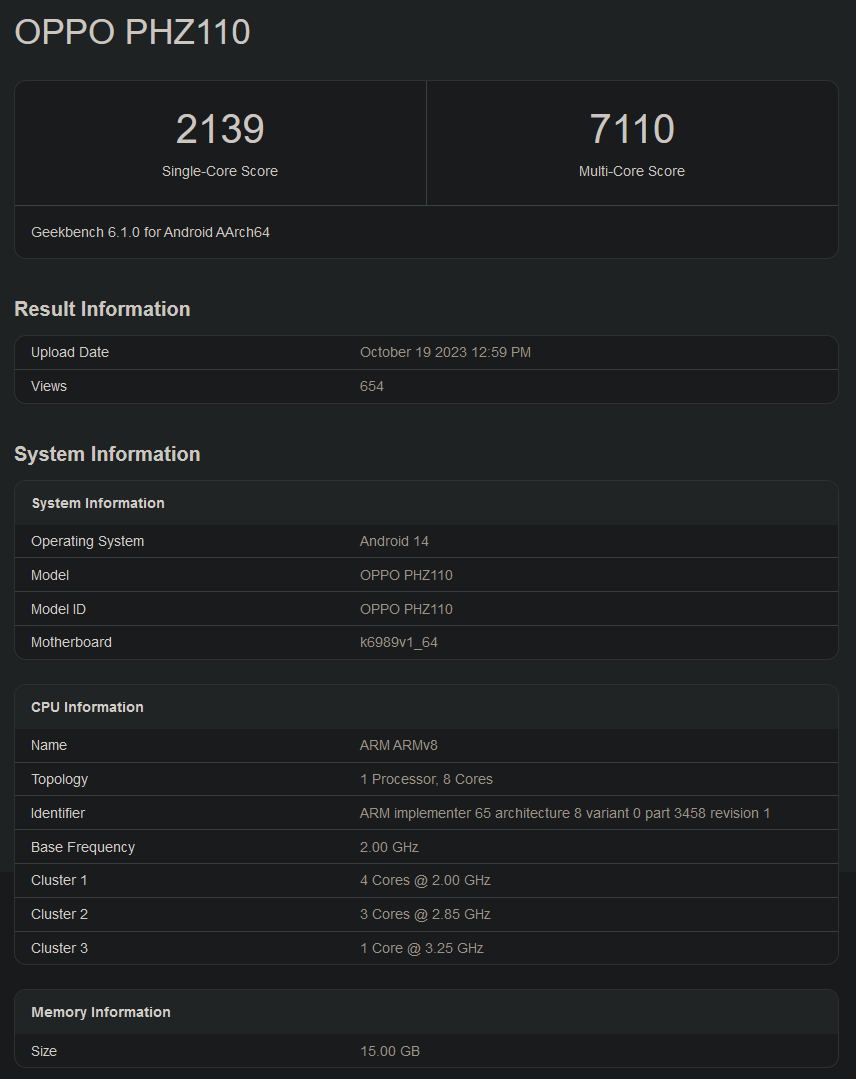Click the Memory Information table header
This screenshot has height=1079, width=856.
click(x=100, y=1012)
